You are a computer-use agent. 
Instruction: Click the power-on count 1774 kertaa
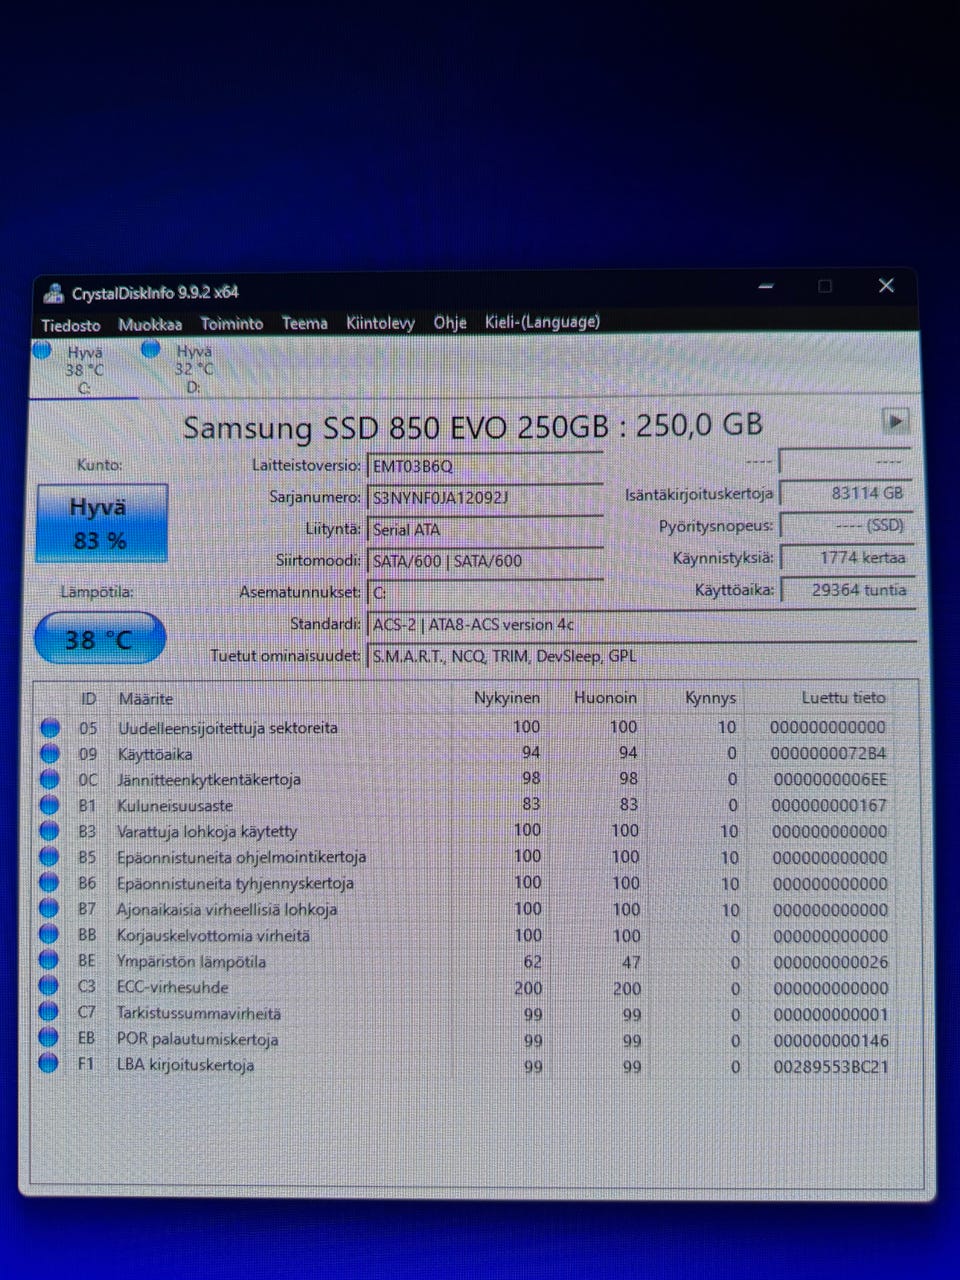pyautogui.click(x=846, y=558)
